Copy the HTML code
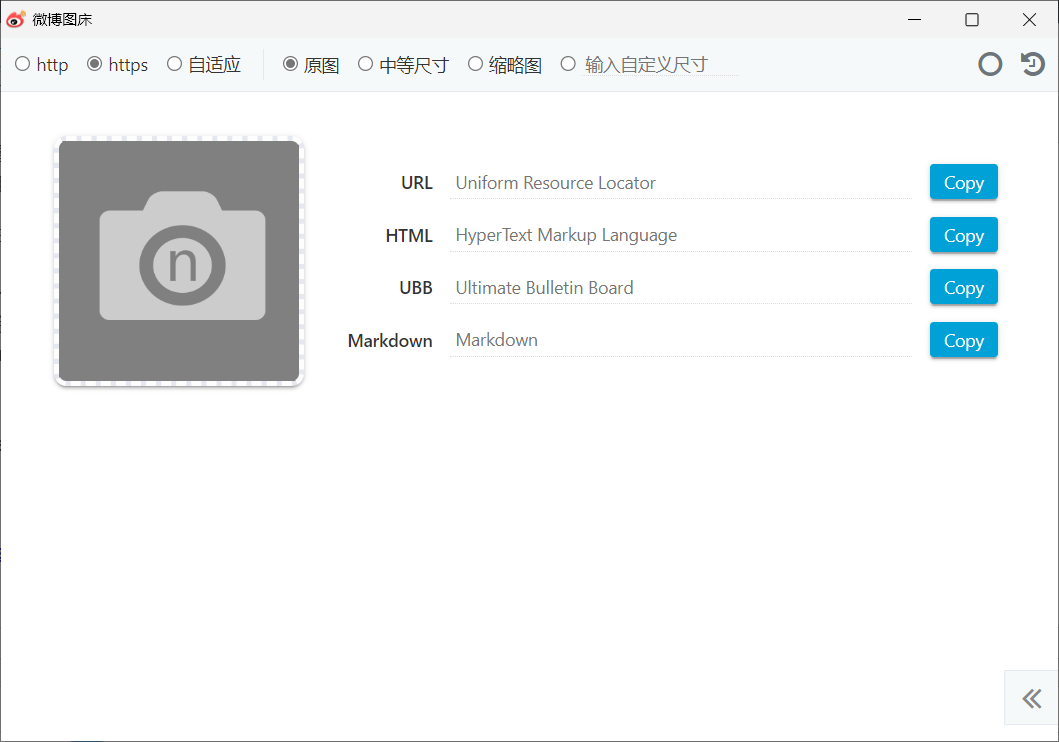 tap(962, 235)
